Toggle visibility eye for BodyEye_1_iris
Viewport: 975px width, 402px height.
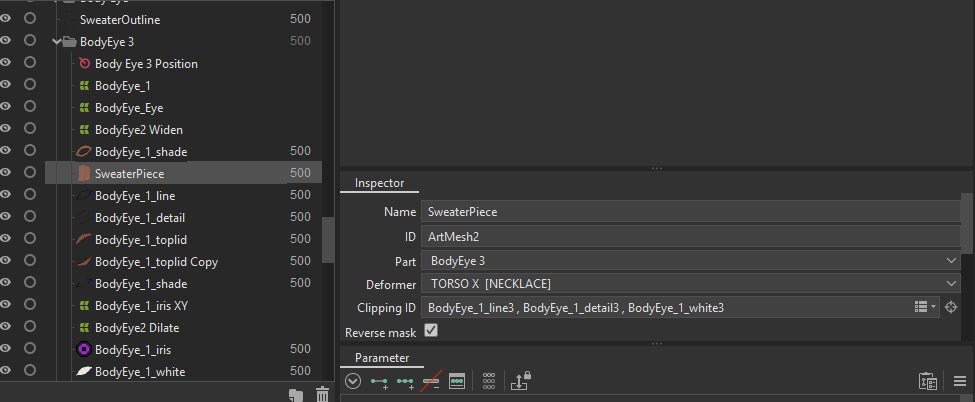(6, 348)
